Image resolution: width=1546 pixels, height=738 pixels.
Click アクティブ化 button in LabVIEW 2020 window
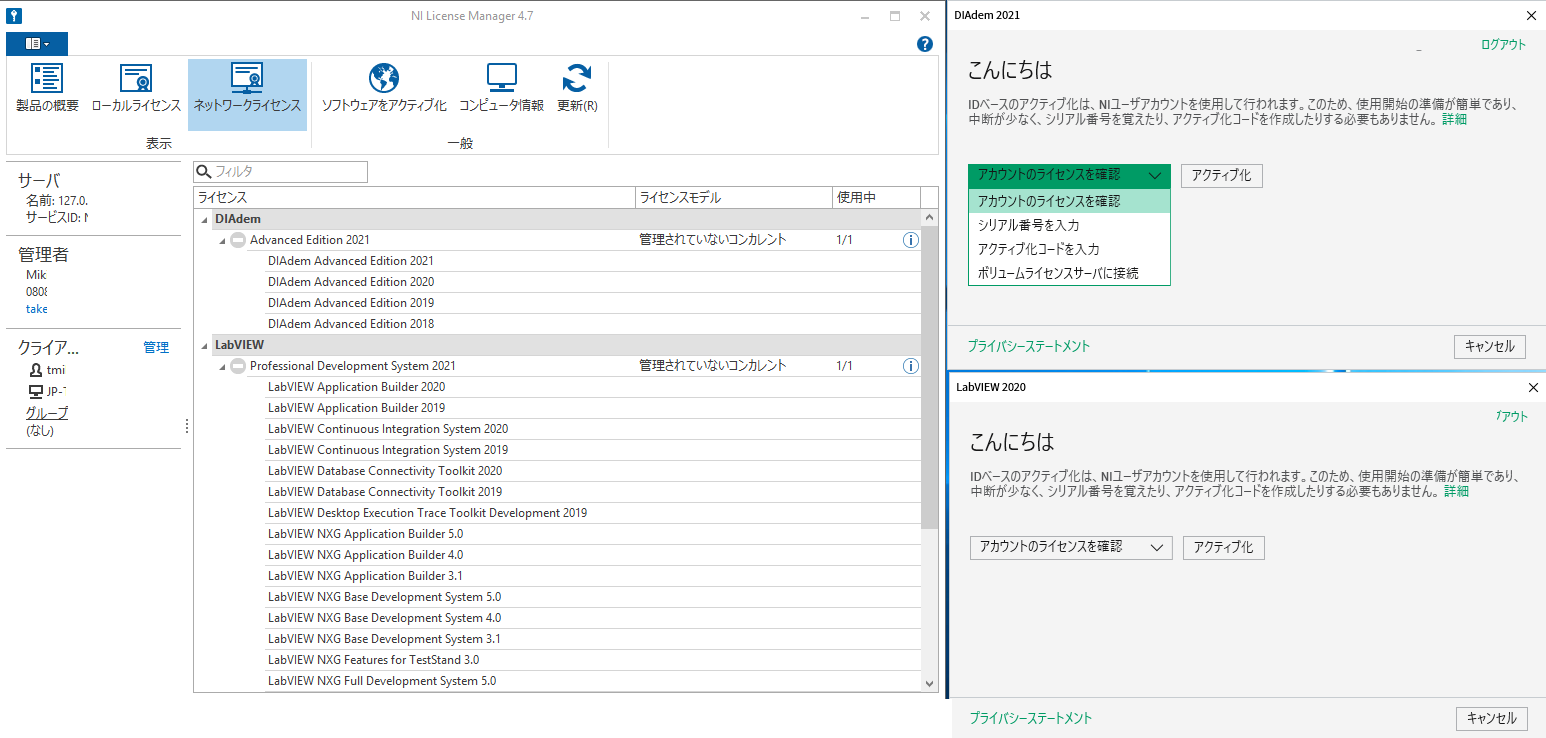pos(1223,547)
